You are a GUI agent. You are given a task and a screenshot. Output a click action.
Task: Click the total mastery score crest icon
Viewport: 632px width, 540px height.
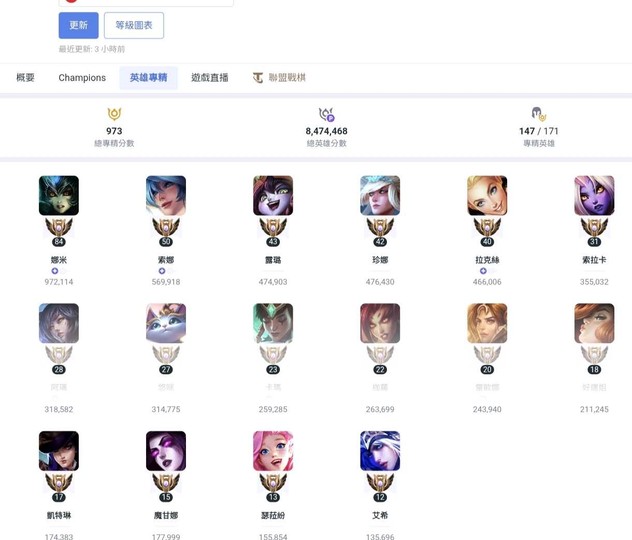(x=114, y=114)
